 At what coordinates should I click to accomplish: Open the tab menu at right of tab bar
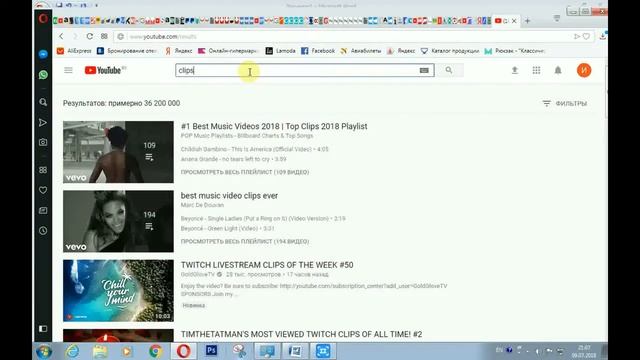tap(557, 18)
